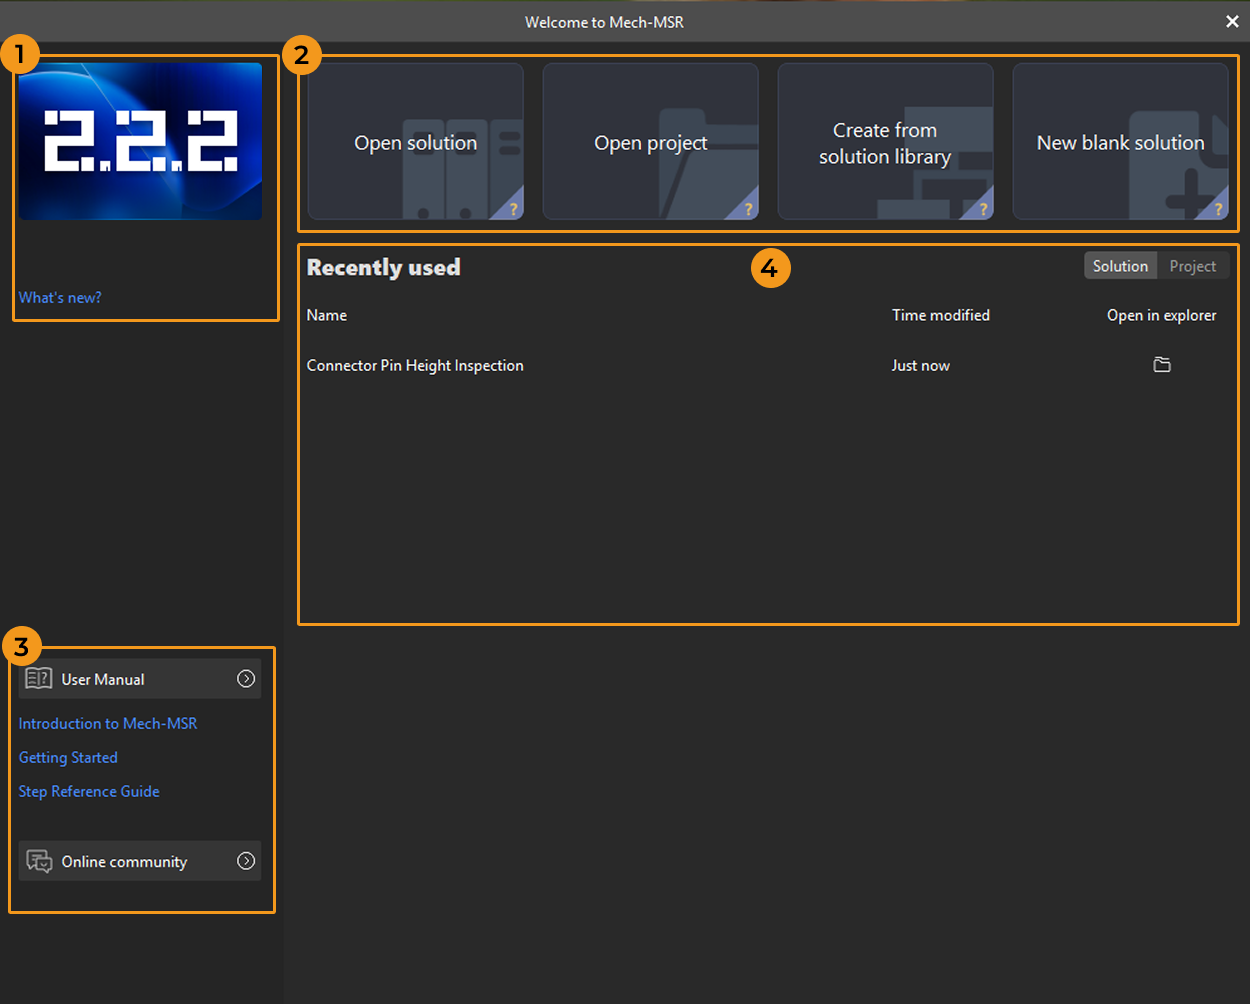
Task: Open help tip on Open solution card
Action: pos(513,209)
